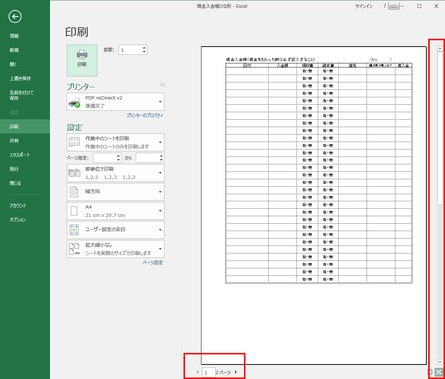Open the 拡大縮小なし scaling dropdown
Viewport: 445px width, 379px height.
(x=115, y=249)
